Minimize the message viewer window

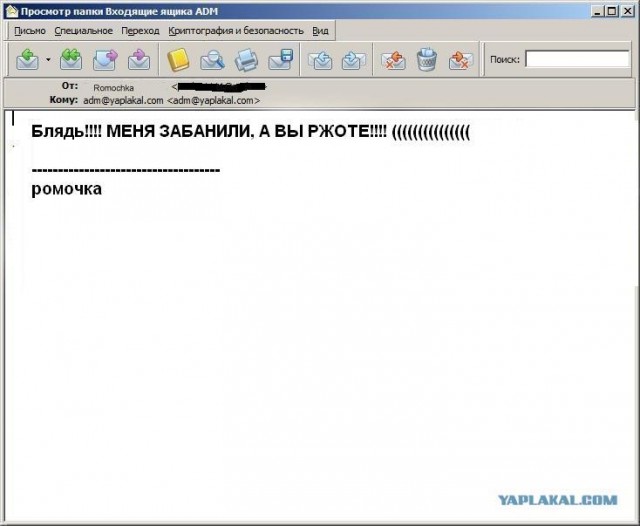[x=597, y=11]
